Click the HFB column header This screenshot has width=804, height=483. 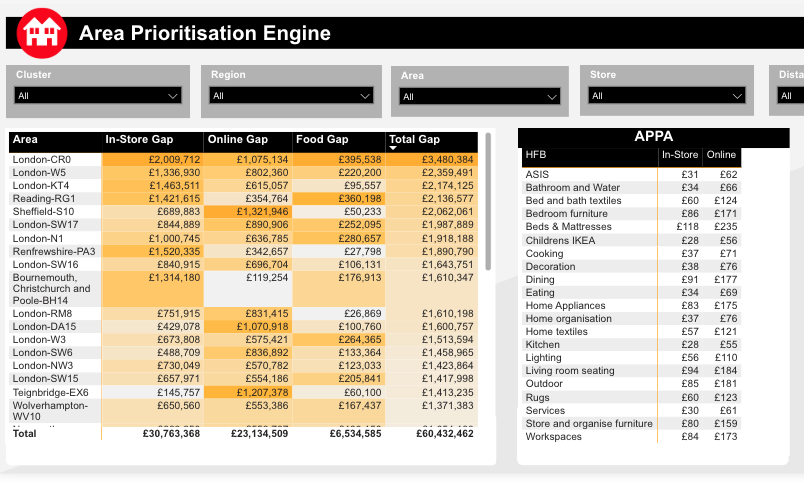coord(590,157)
